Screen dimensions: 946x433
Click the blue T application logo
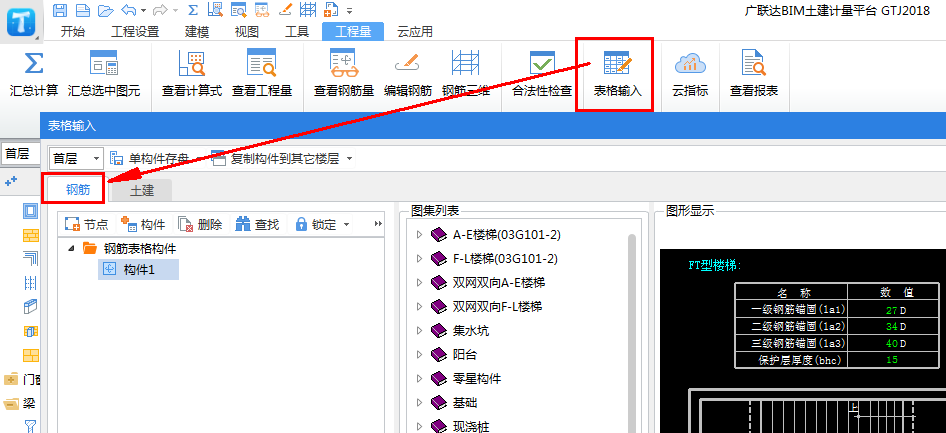(x=21, y=22)
